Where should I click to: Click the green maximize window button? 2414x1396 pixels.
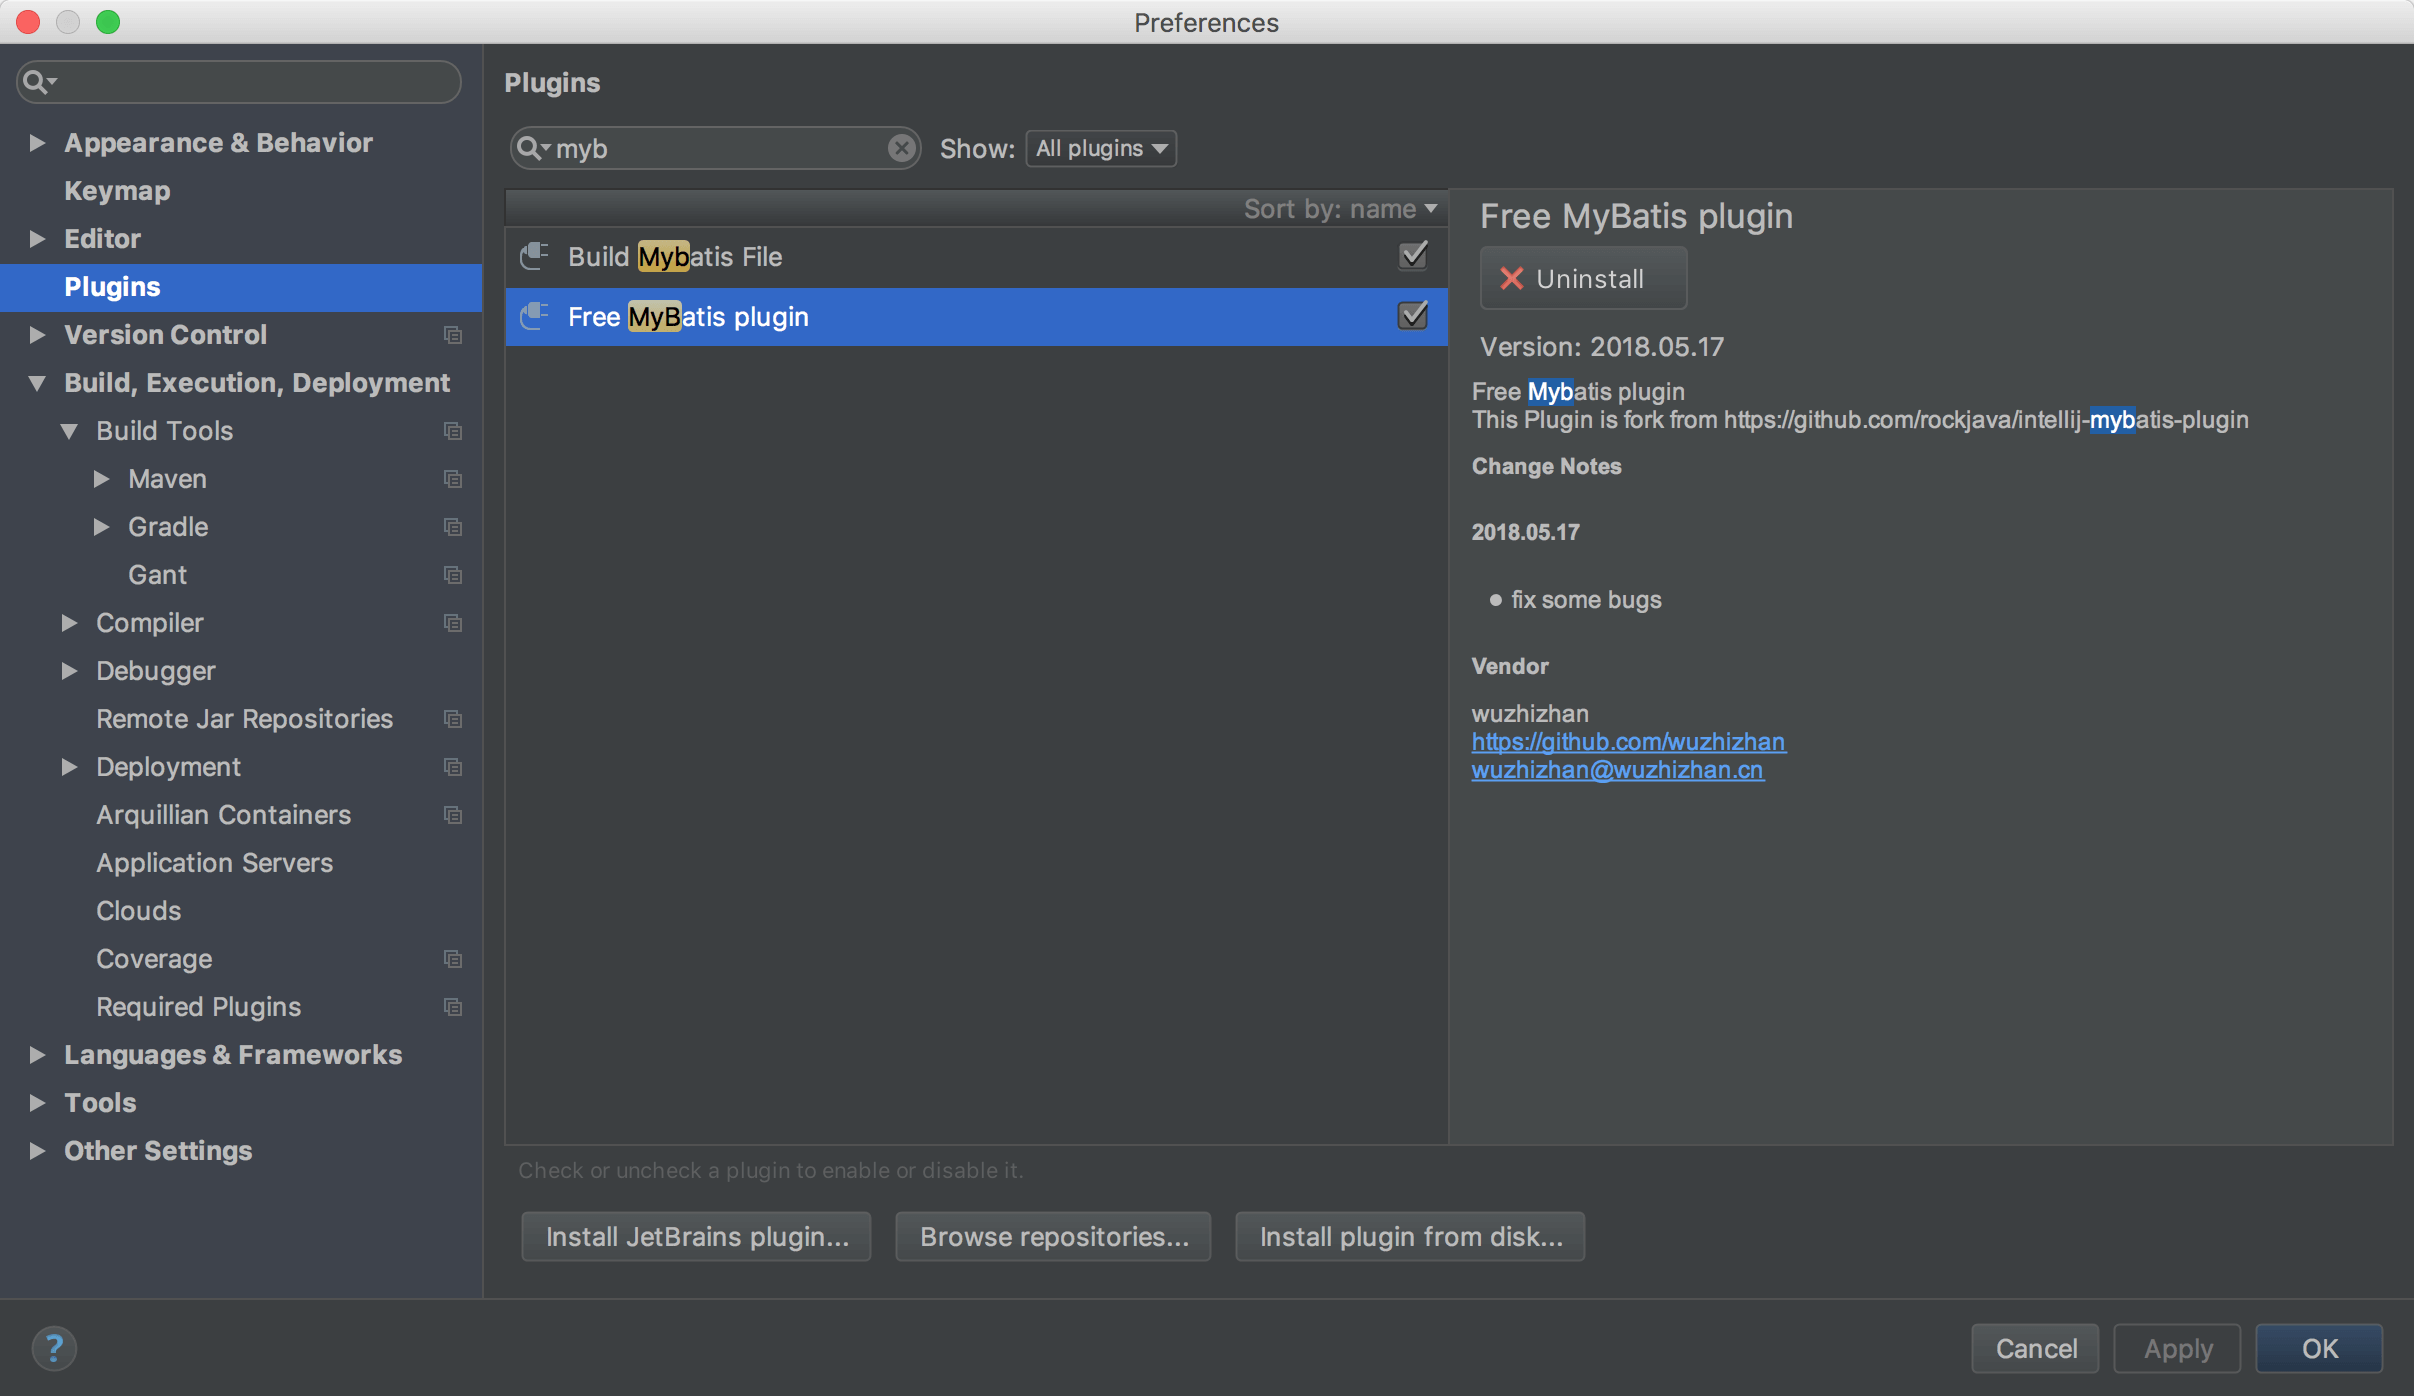[108, 22]
